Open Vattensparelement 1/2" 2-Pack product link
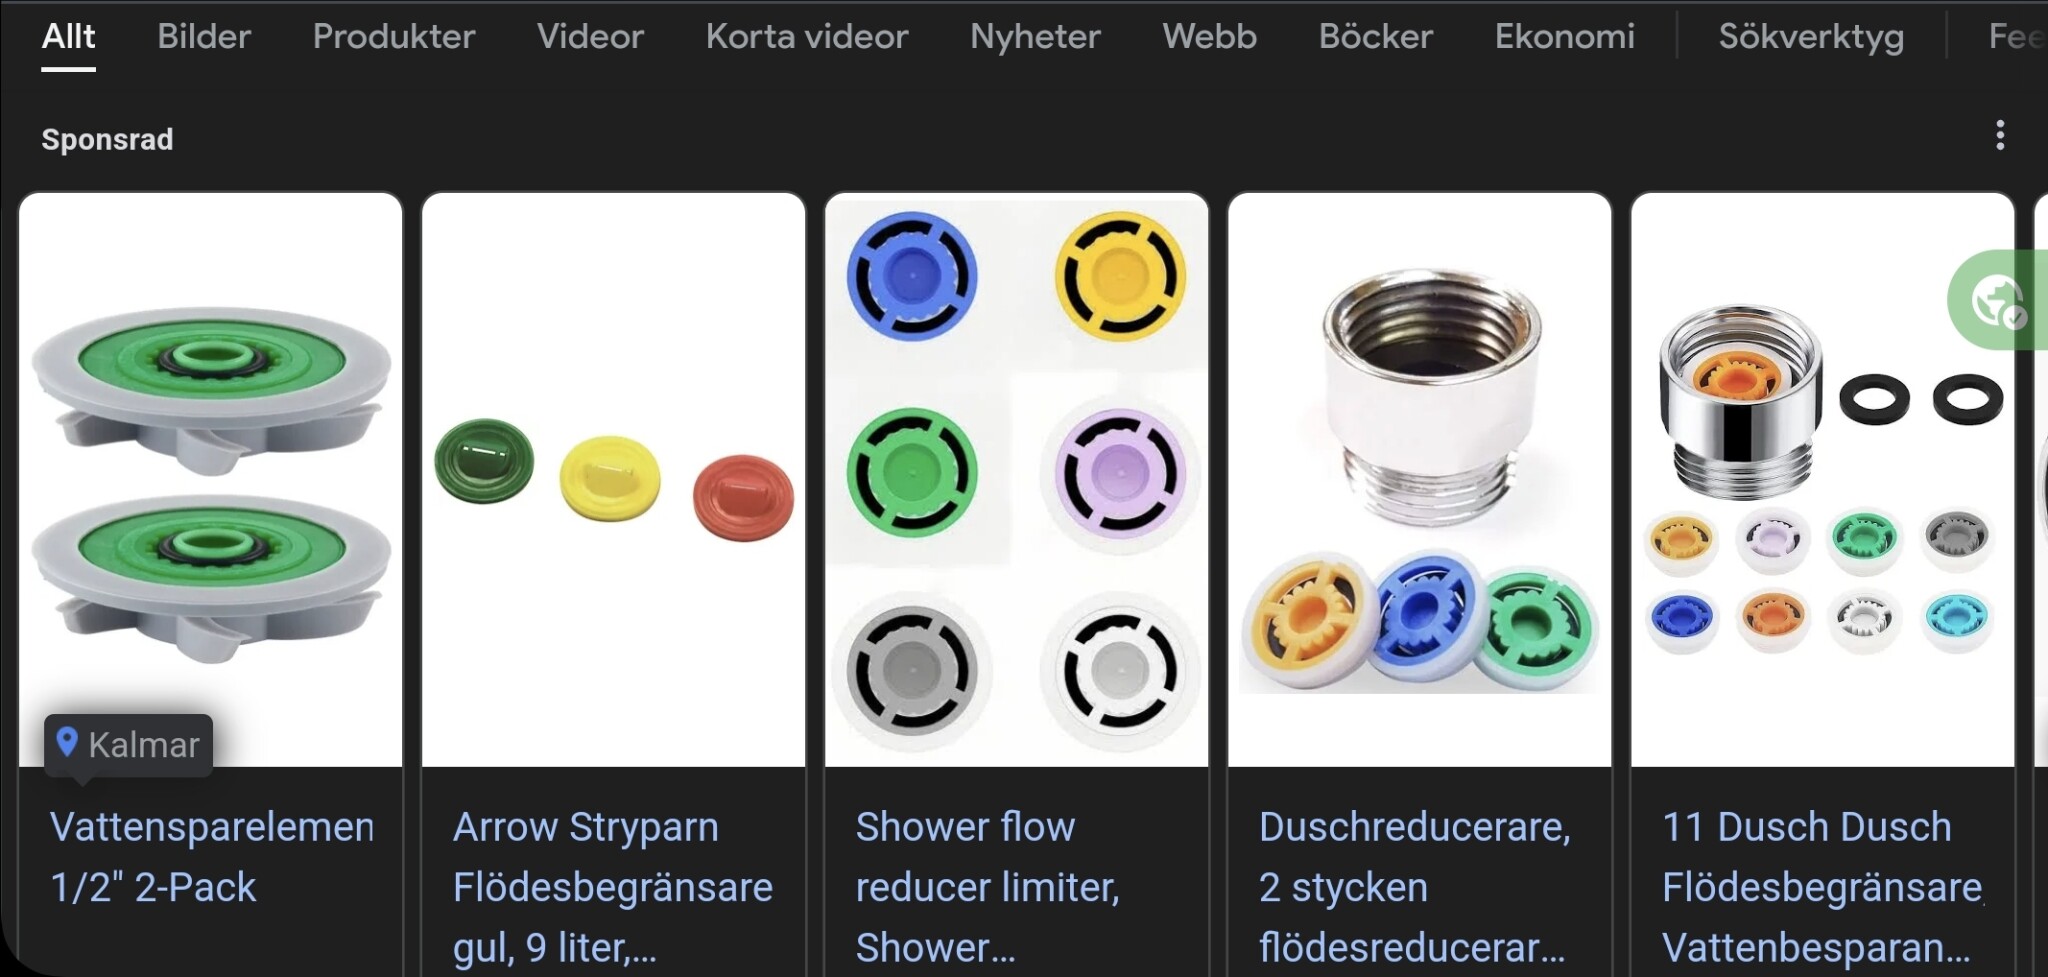Image resolution: width=2048 pixels, height=977 pixels. [212, 857]
